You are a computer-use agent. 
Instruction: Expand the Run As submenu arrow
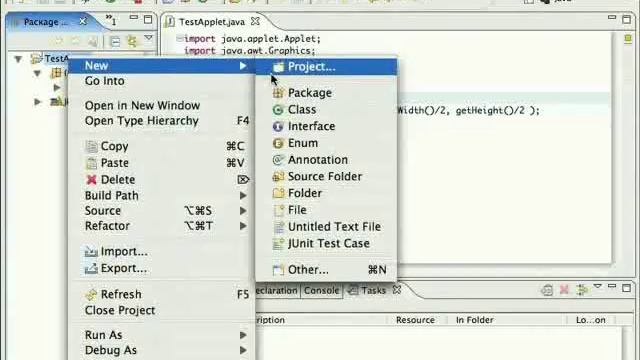243,335
